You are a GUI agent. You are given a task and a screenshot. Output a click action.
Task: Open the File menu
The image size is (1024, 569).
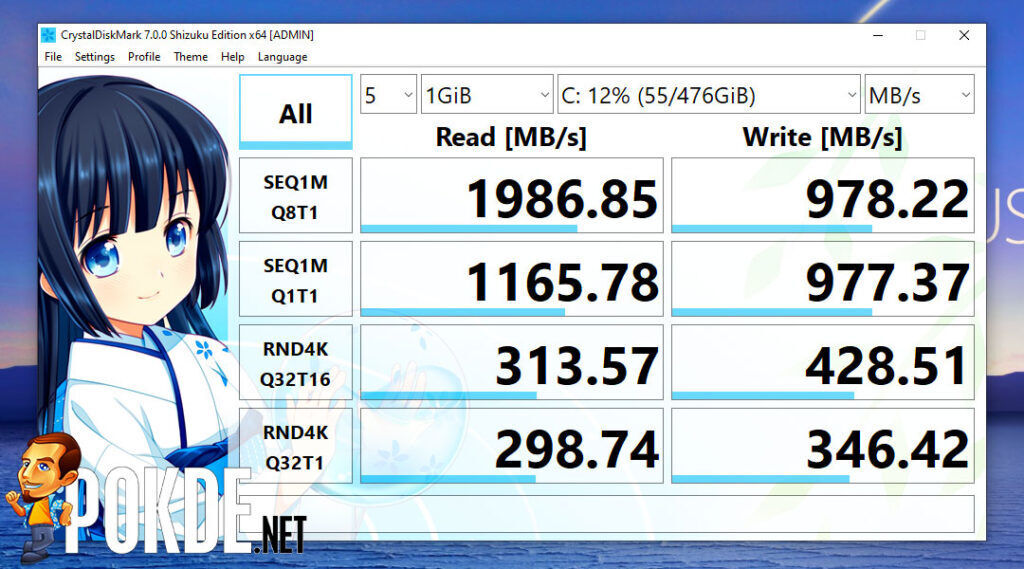[x=53, y=57]
